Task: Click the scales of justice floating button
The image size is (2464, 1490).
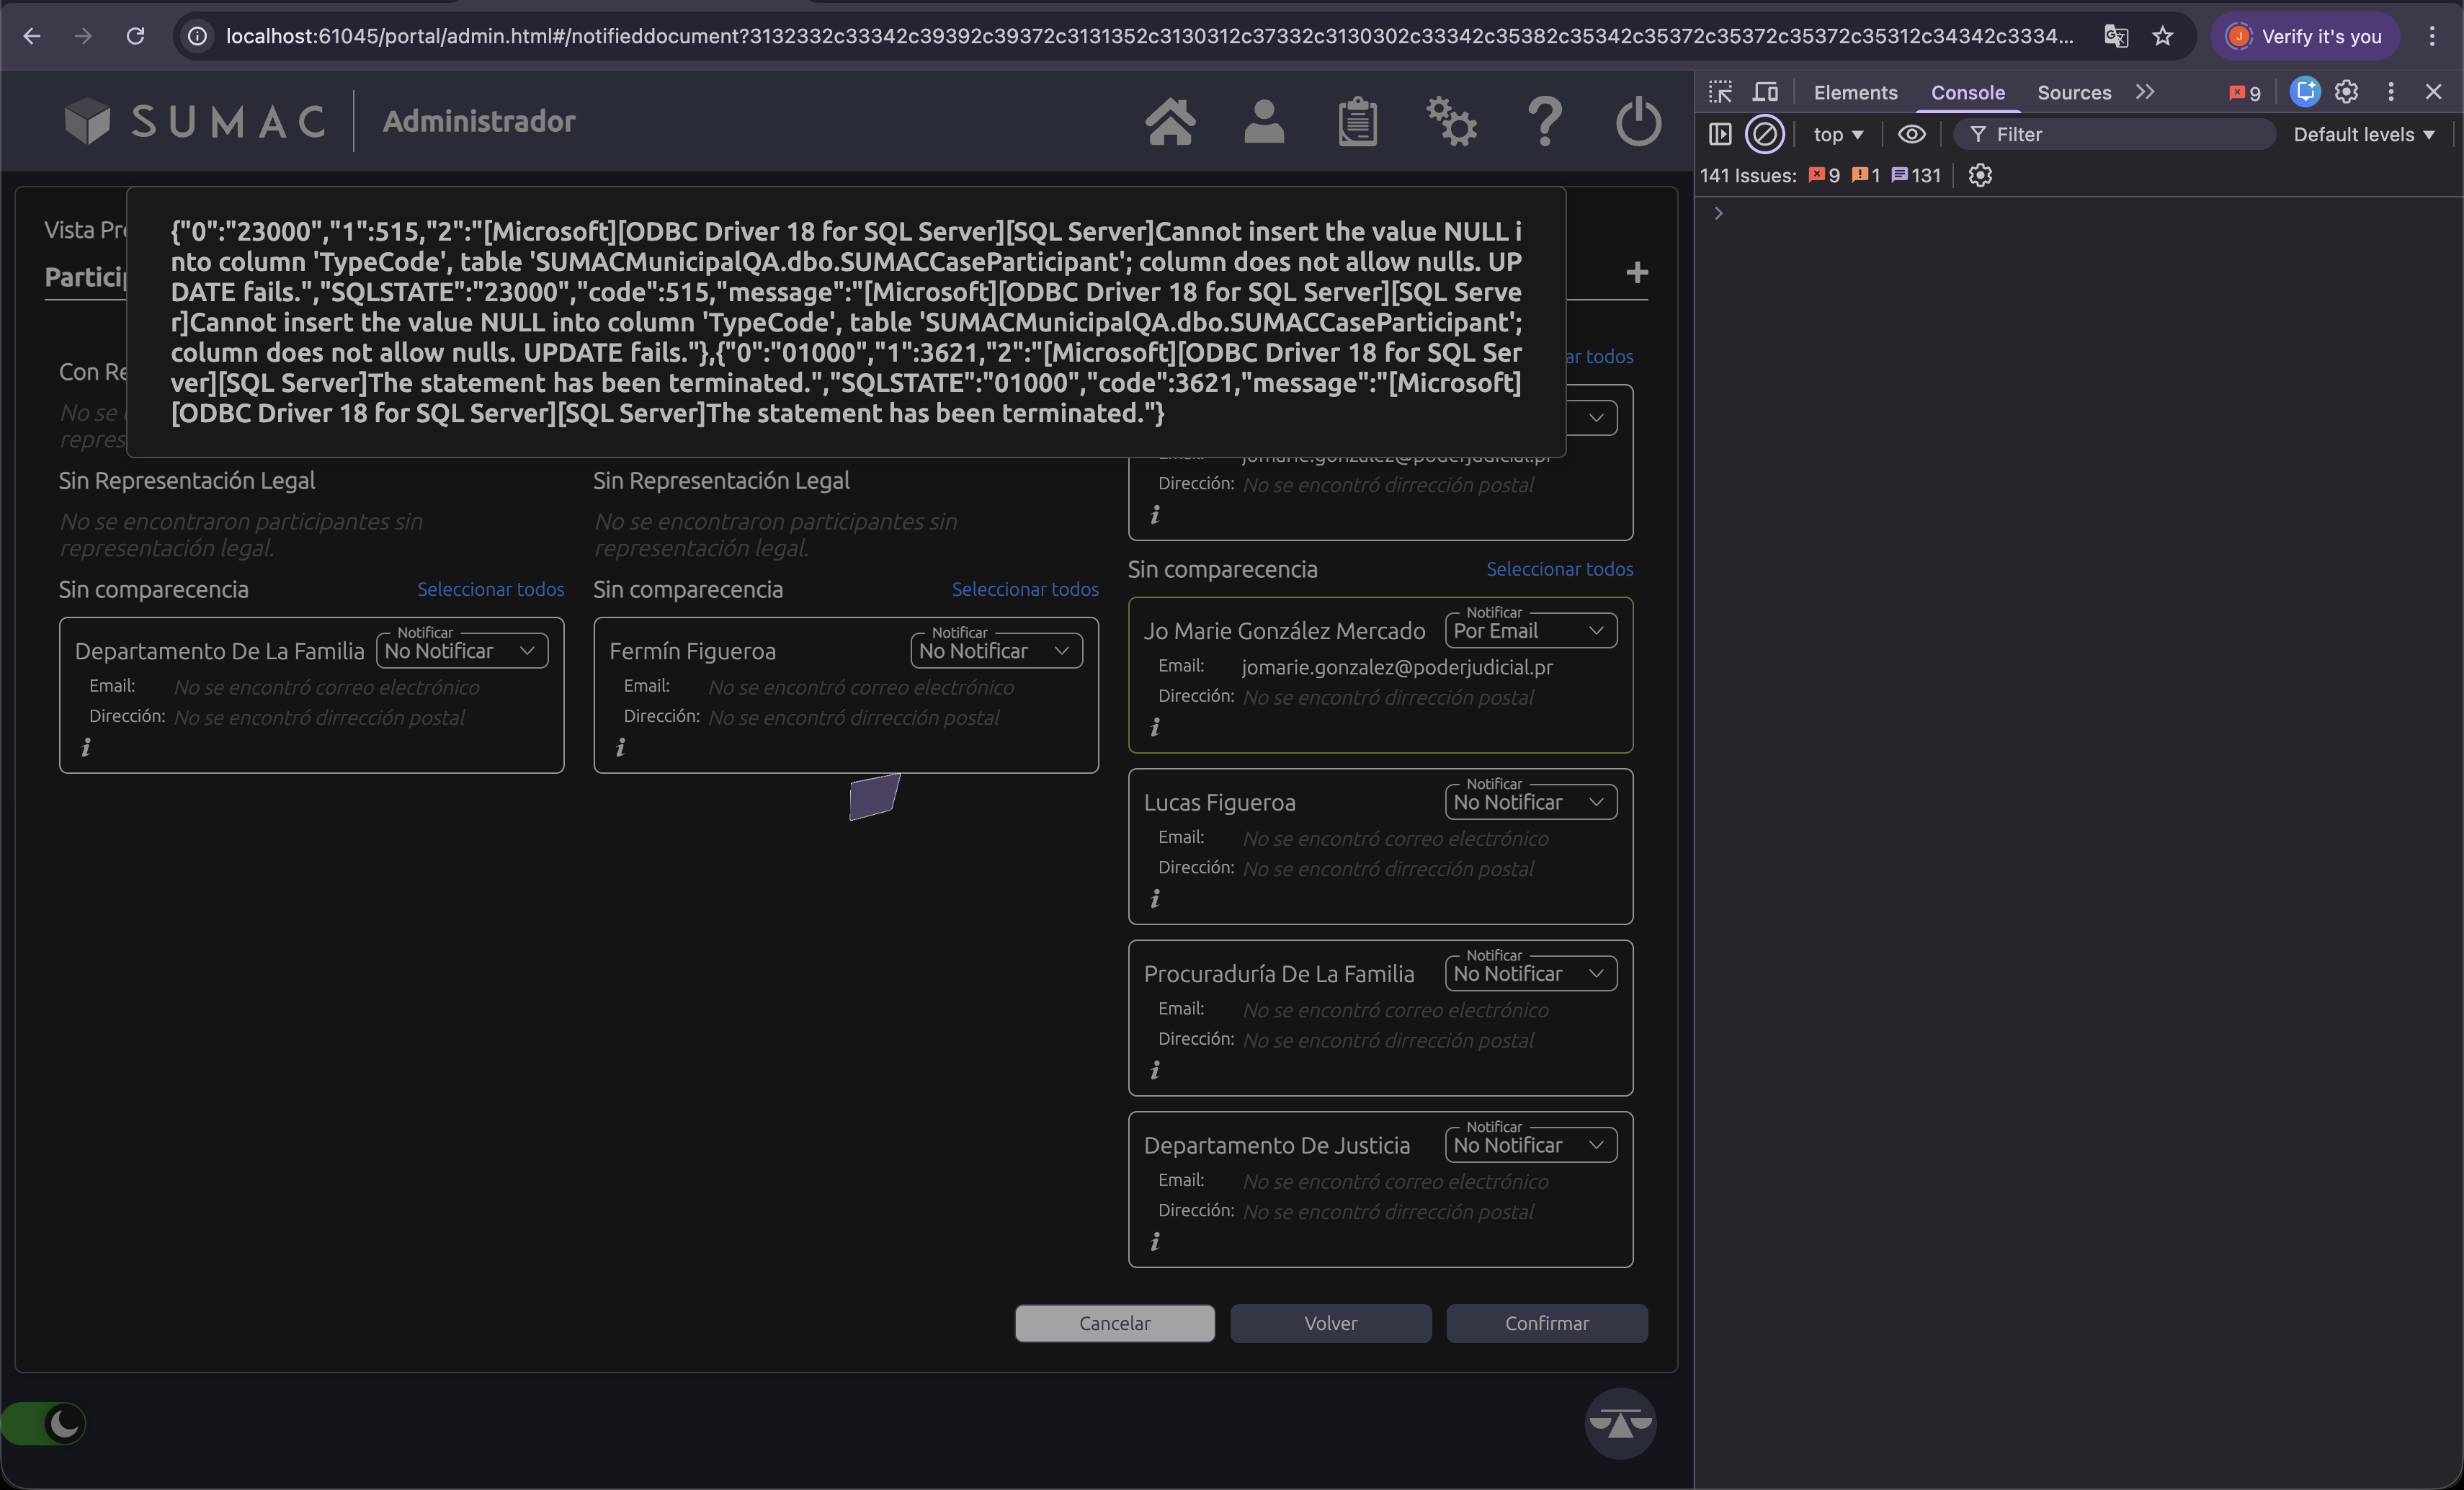Action: [x=1620, y=1422]
